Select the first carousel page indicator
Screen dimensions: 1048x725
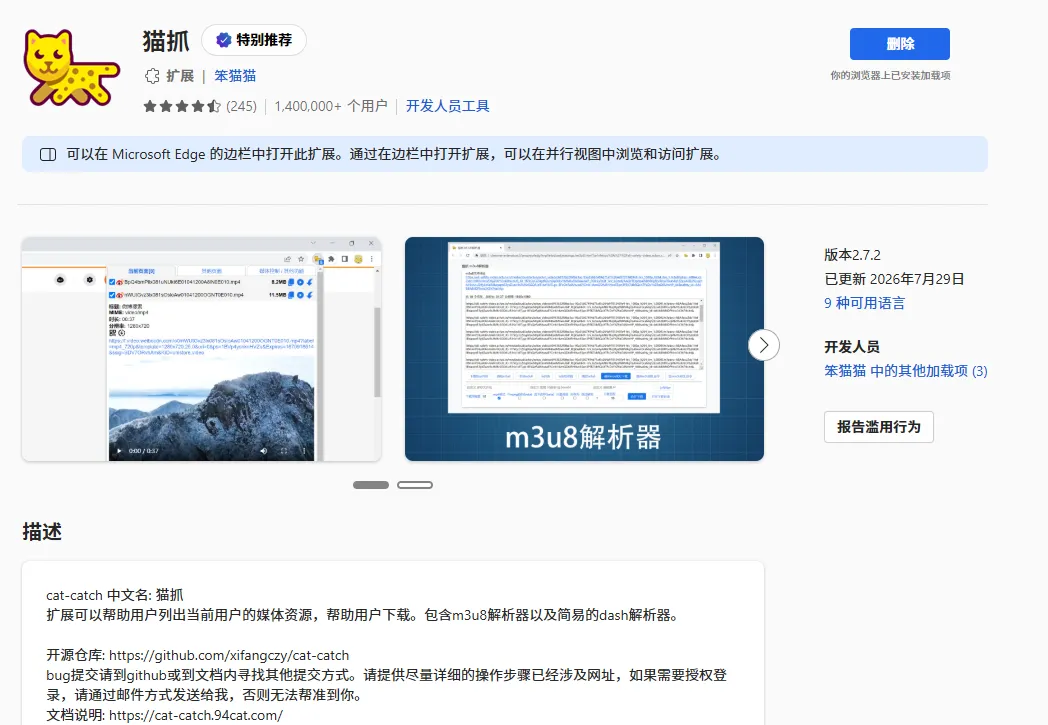tap(371, 485)
